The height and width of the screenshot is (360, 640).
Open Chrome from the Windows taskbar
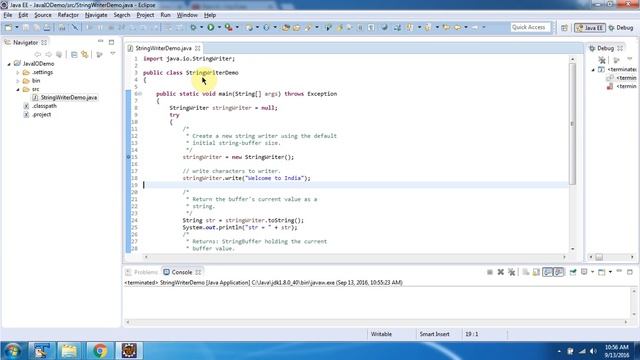point(100,351)
